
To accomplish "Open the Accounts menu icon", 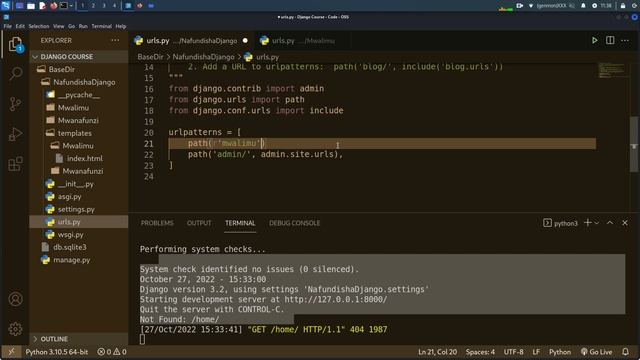I will pyautogui.click(x=16, y=299).
